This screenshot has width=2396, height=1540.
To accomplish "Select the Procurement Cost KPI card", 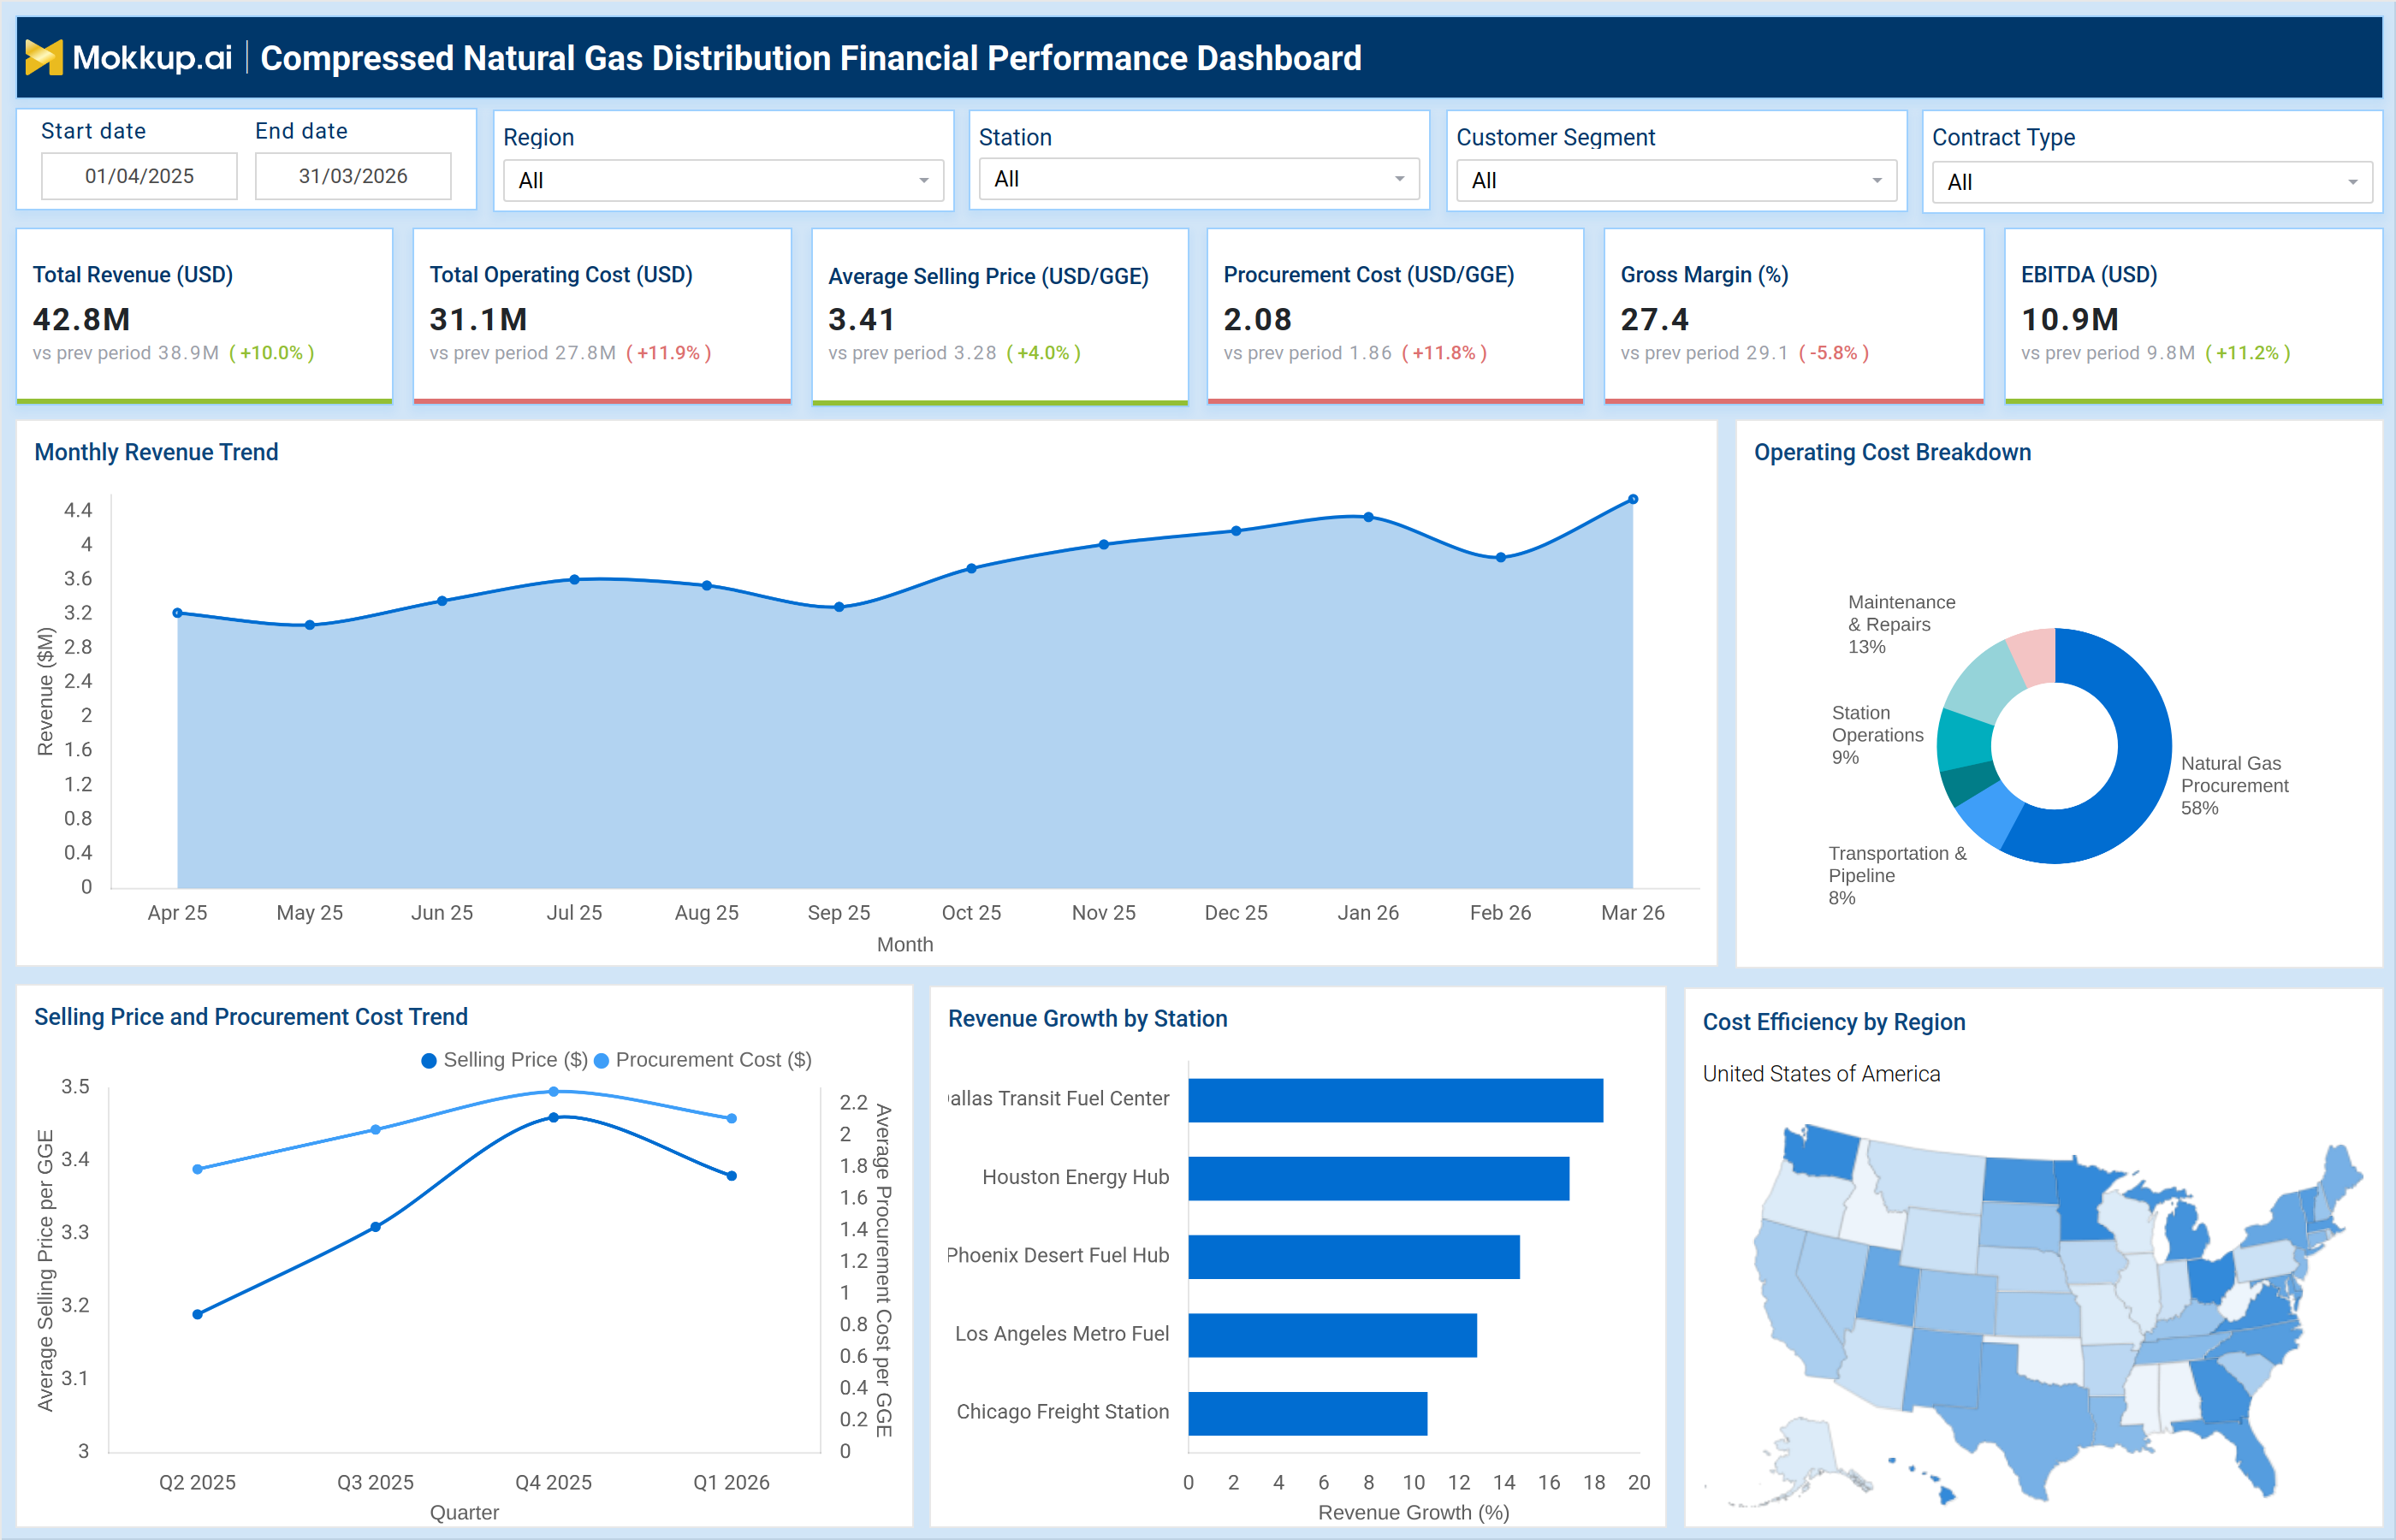I will (1395, 316).
